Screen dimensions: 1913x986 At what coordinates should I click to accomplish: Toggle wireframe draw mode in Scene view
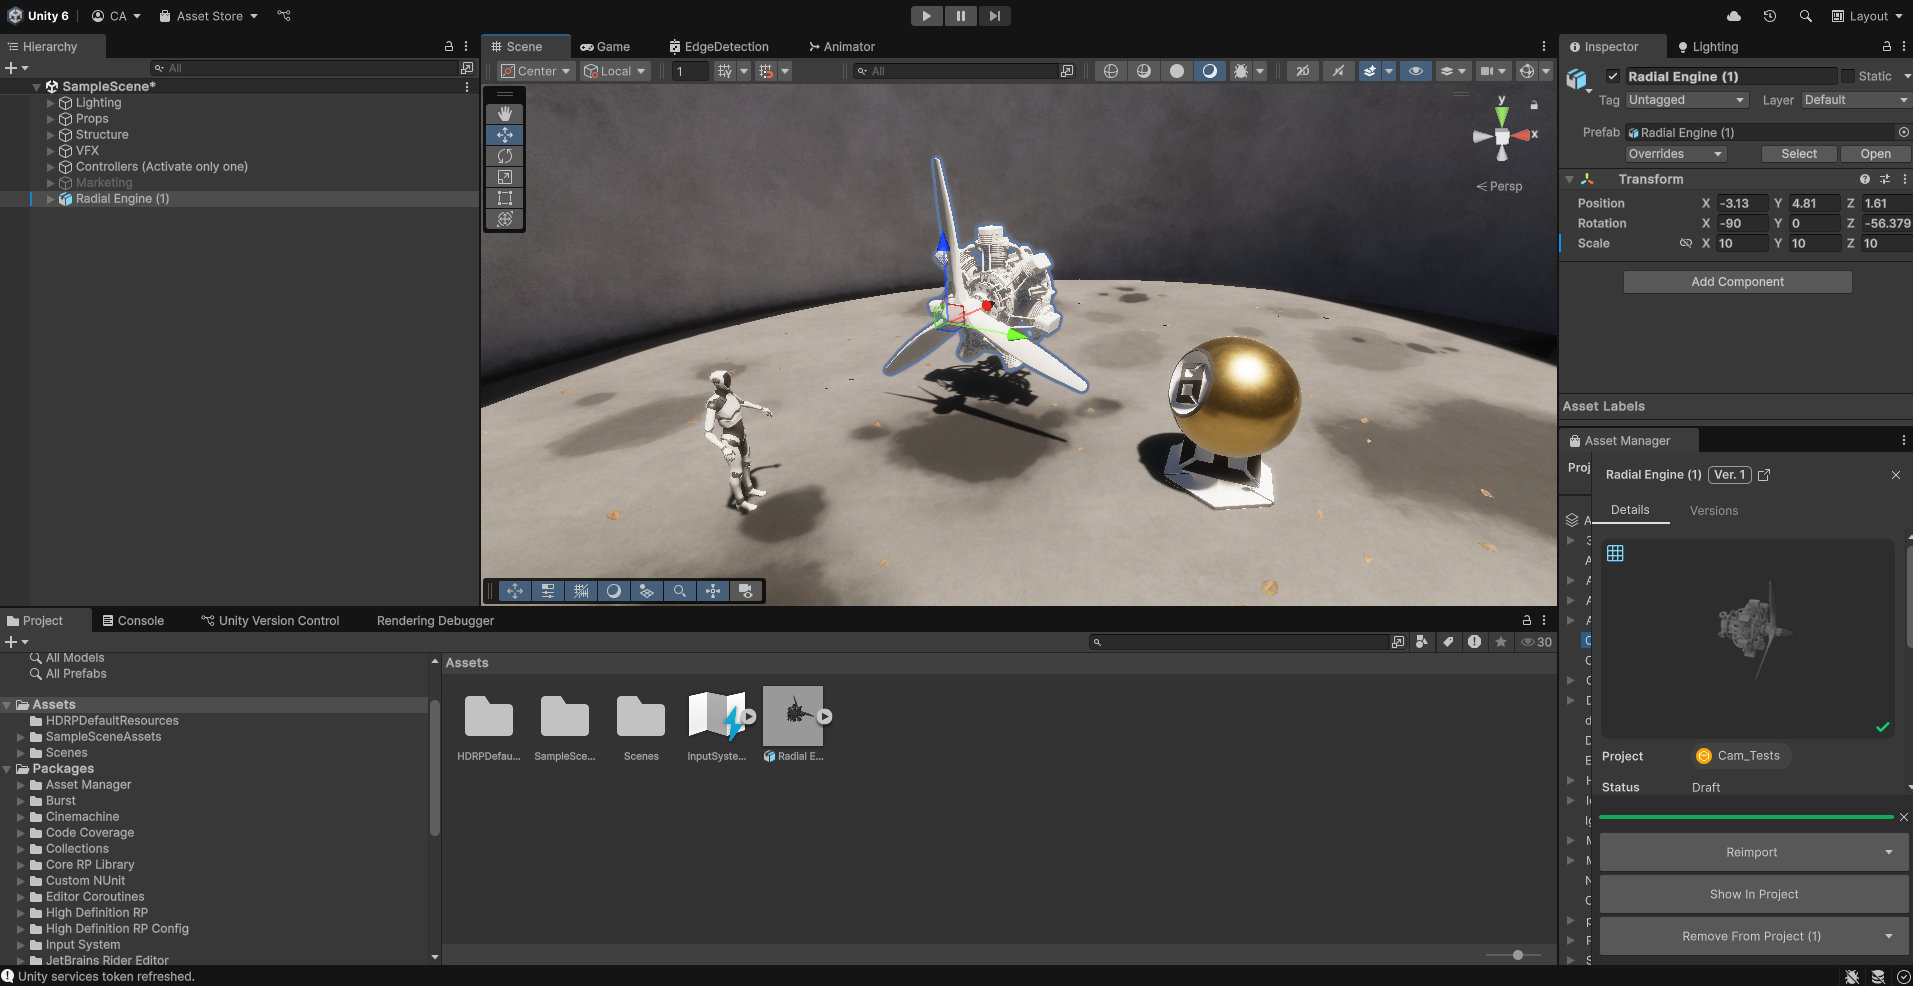pyautogui.click(x=1110, y=71)
